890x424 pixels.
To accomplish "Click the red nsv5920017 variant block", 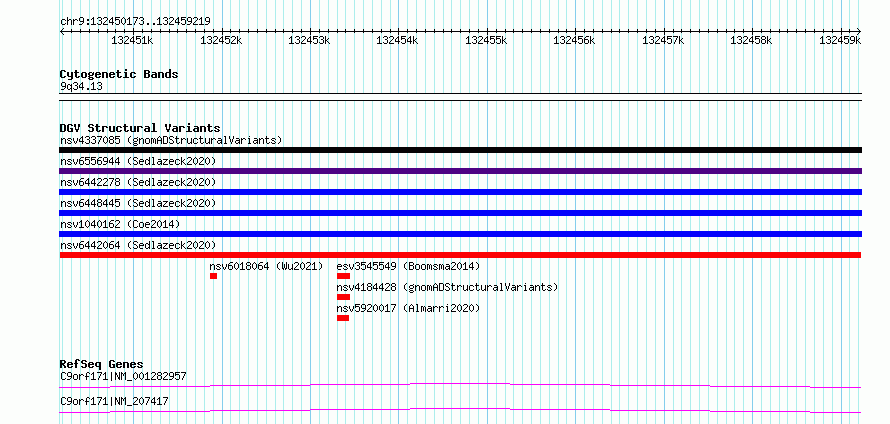I will tap(342, 318).
